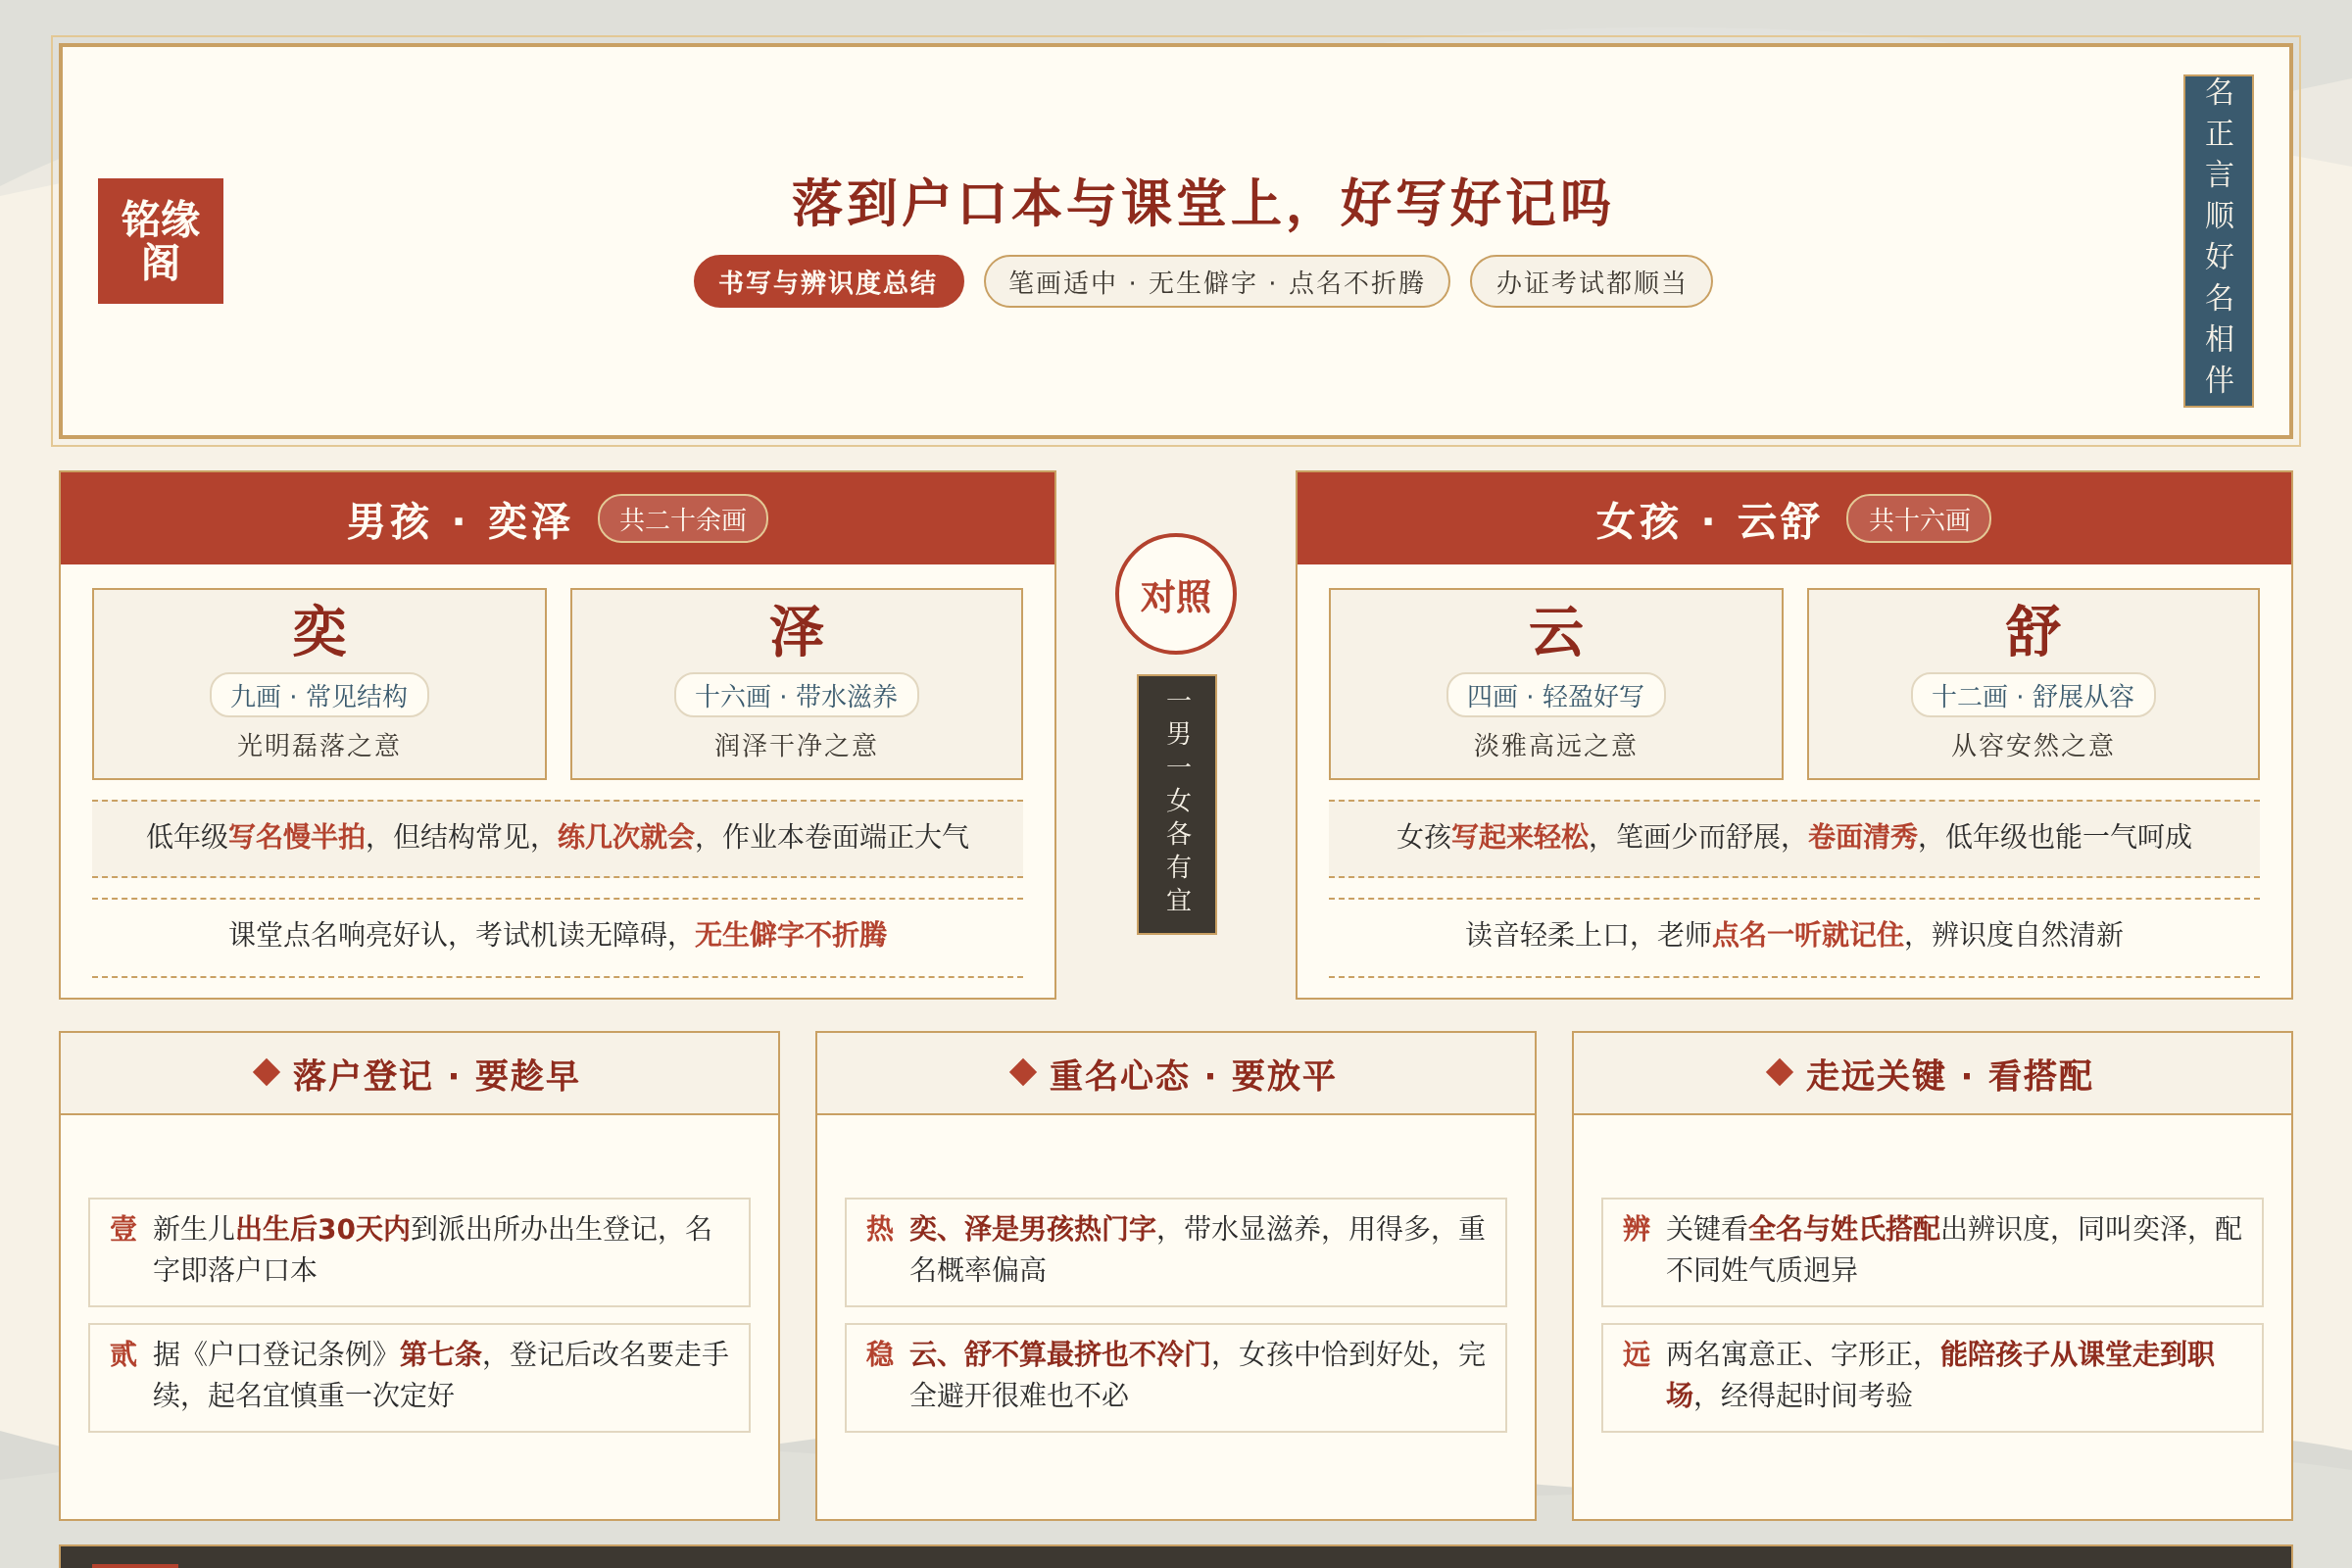
Task: Select the 办证考试都顺当 pill
Action: coord(1590,281)
